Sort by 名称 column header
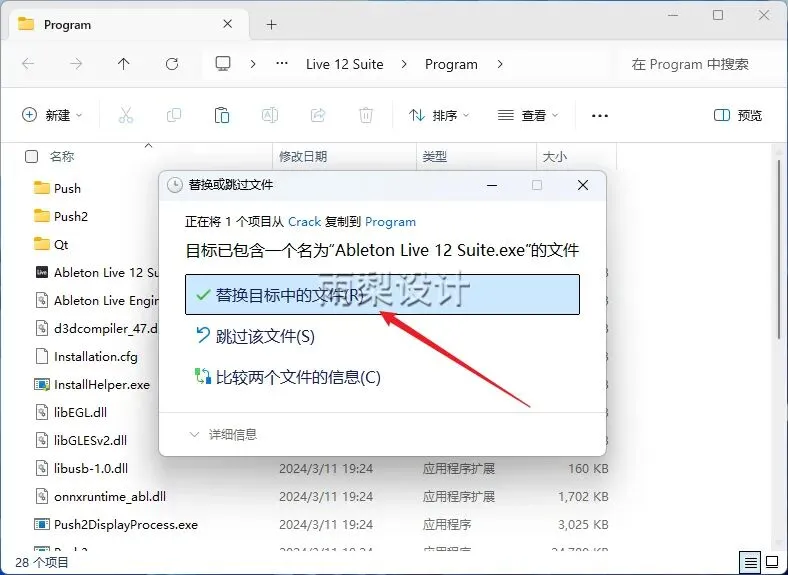Viewport: 788px width, 575px height. (x=62, y=156)
